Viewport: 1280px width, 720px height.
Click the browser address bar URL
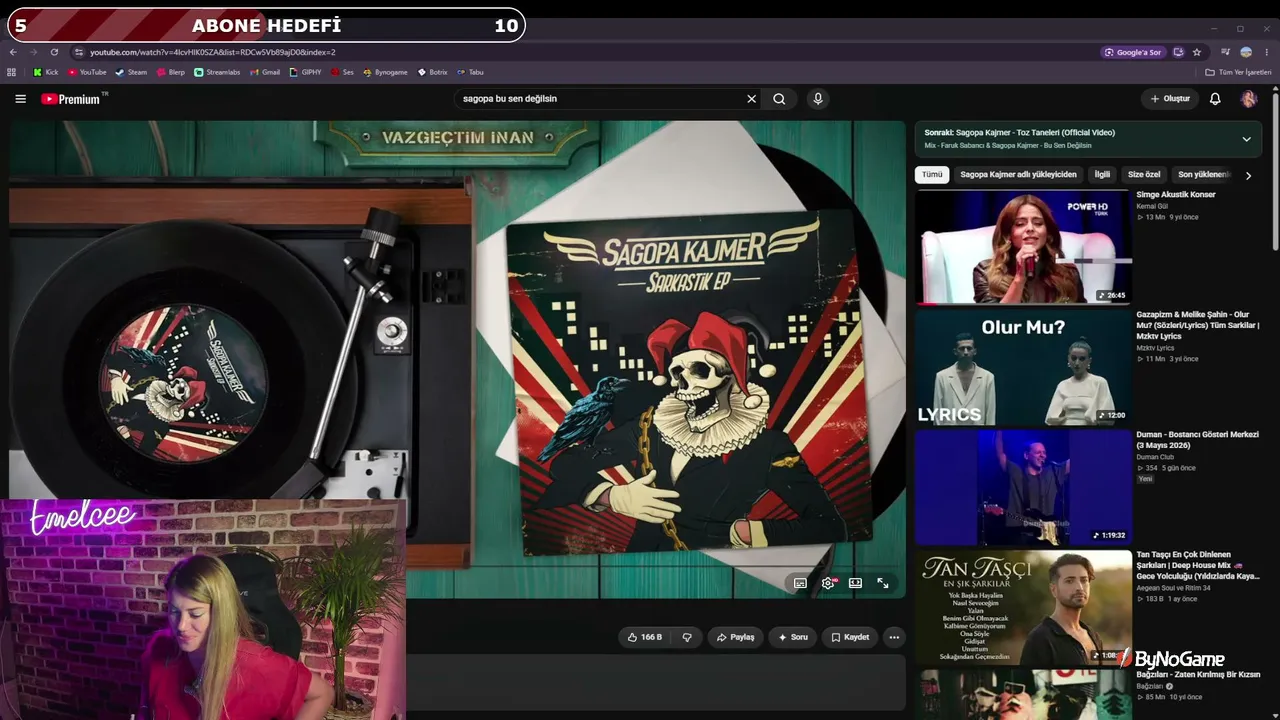[213, 52]
